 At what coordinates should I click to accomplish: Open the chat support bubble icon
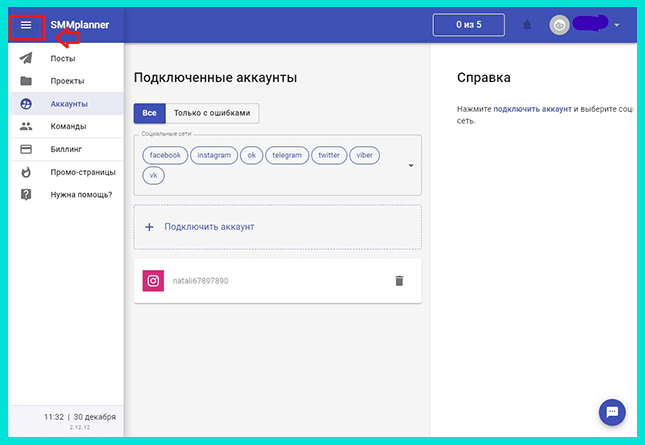click(x=612, y=412)
